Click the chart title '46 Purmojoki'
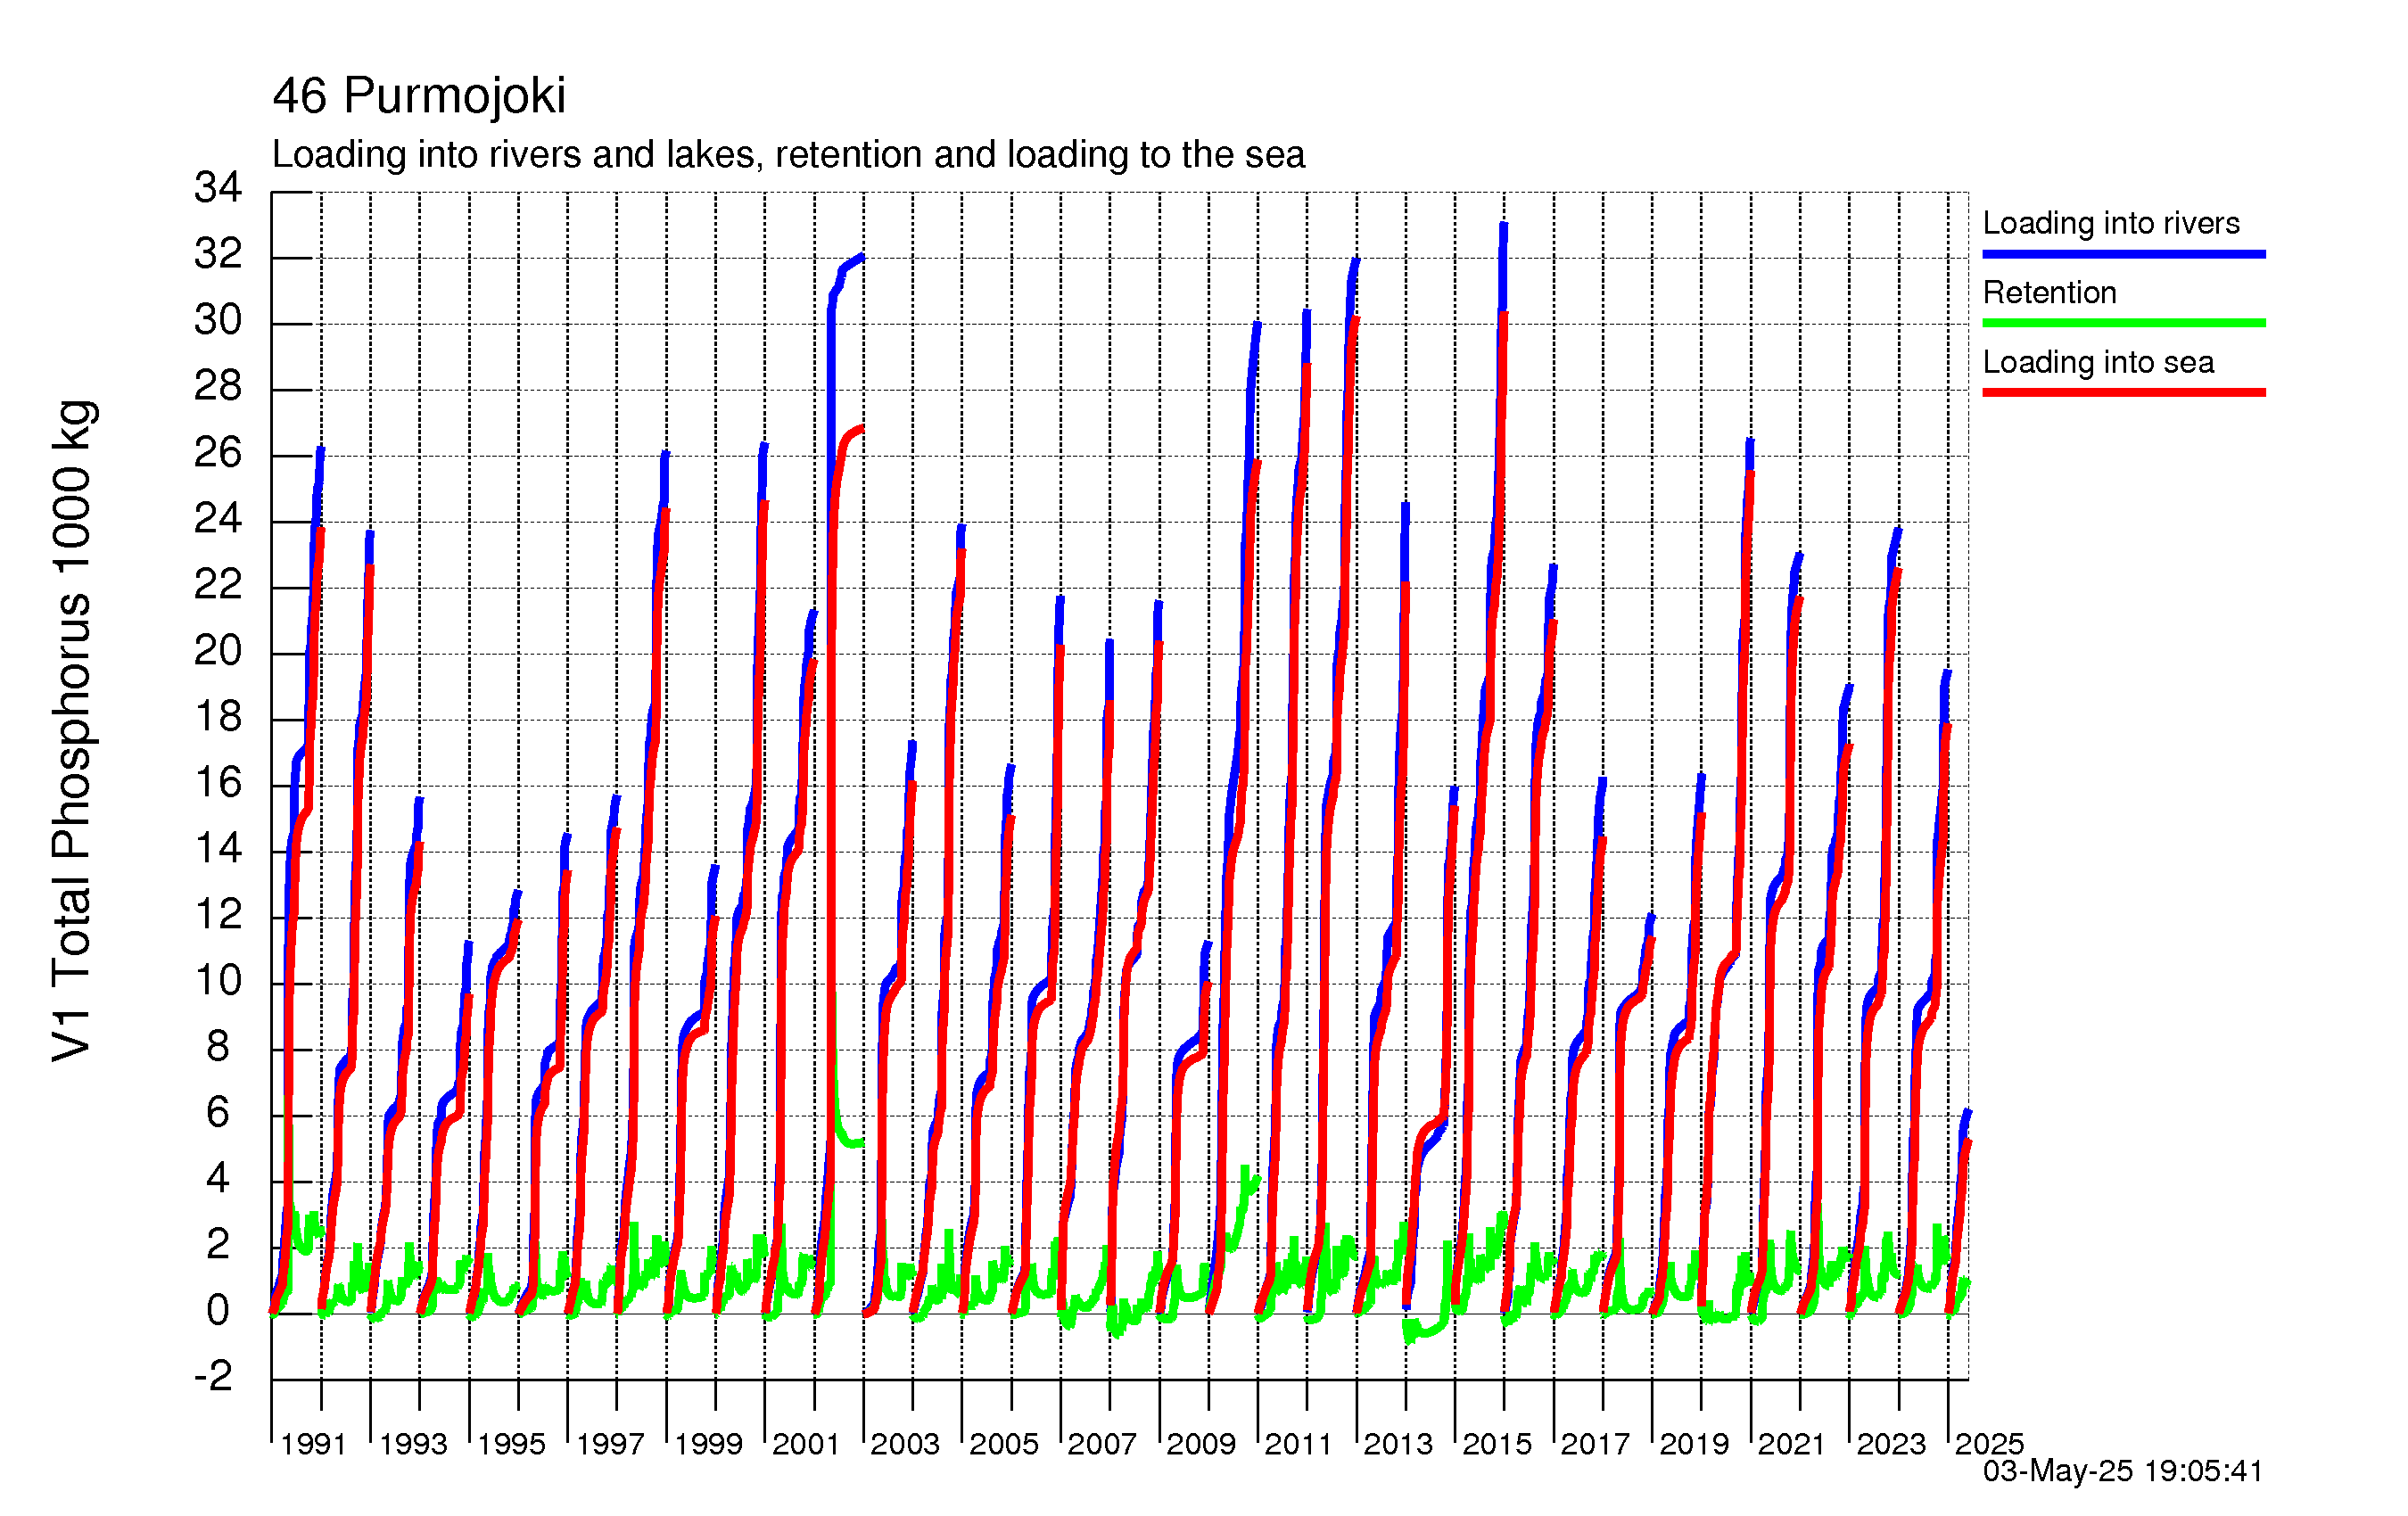The image size is (2408, 1516). pos(419,96)
